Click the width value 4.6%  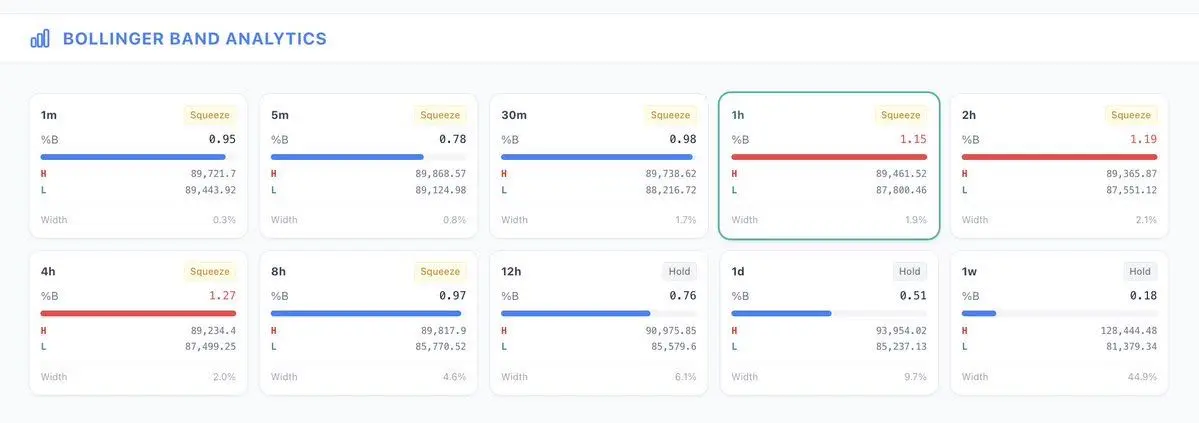click(454, 377)
